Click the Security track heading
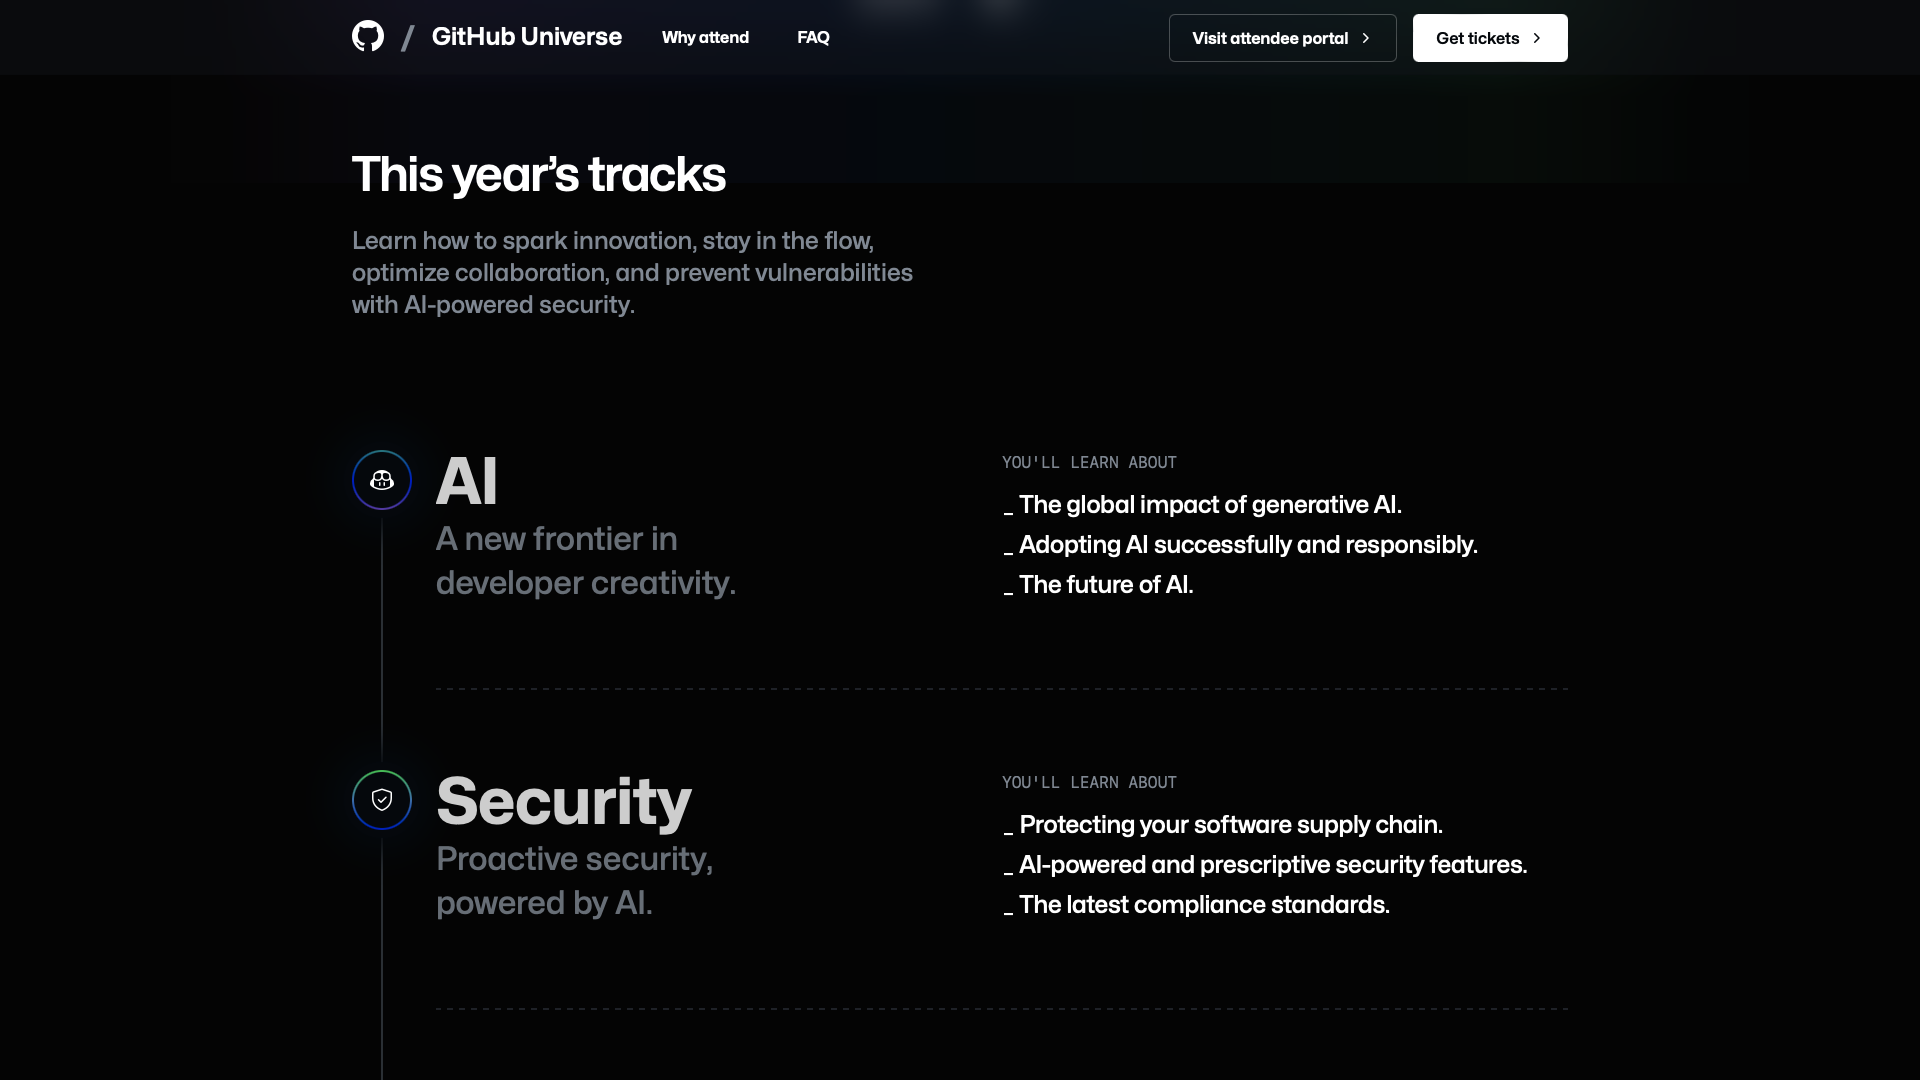Image resolution: width=1920 pixels, height=1080 pixels. [564, 801]
